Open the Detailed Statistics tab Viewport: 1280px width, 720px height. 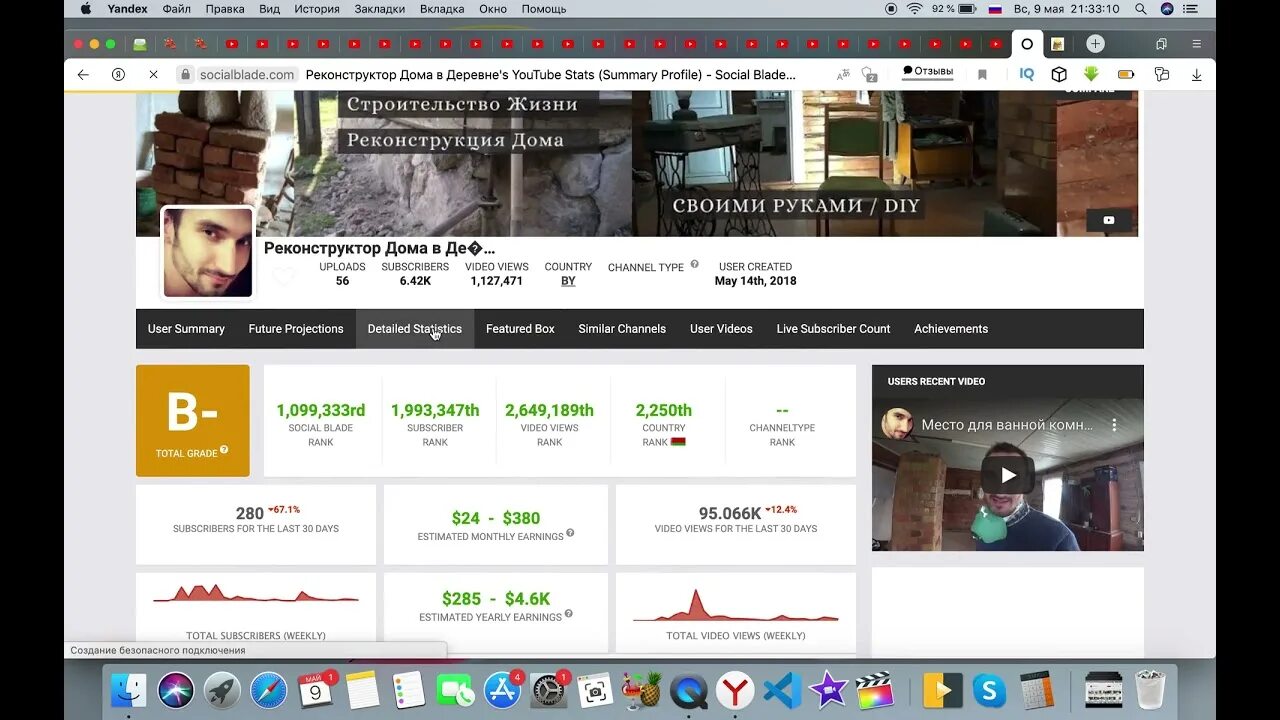pos(415,329)
